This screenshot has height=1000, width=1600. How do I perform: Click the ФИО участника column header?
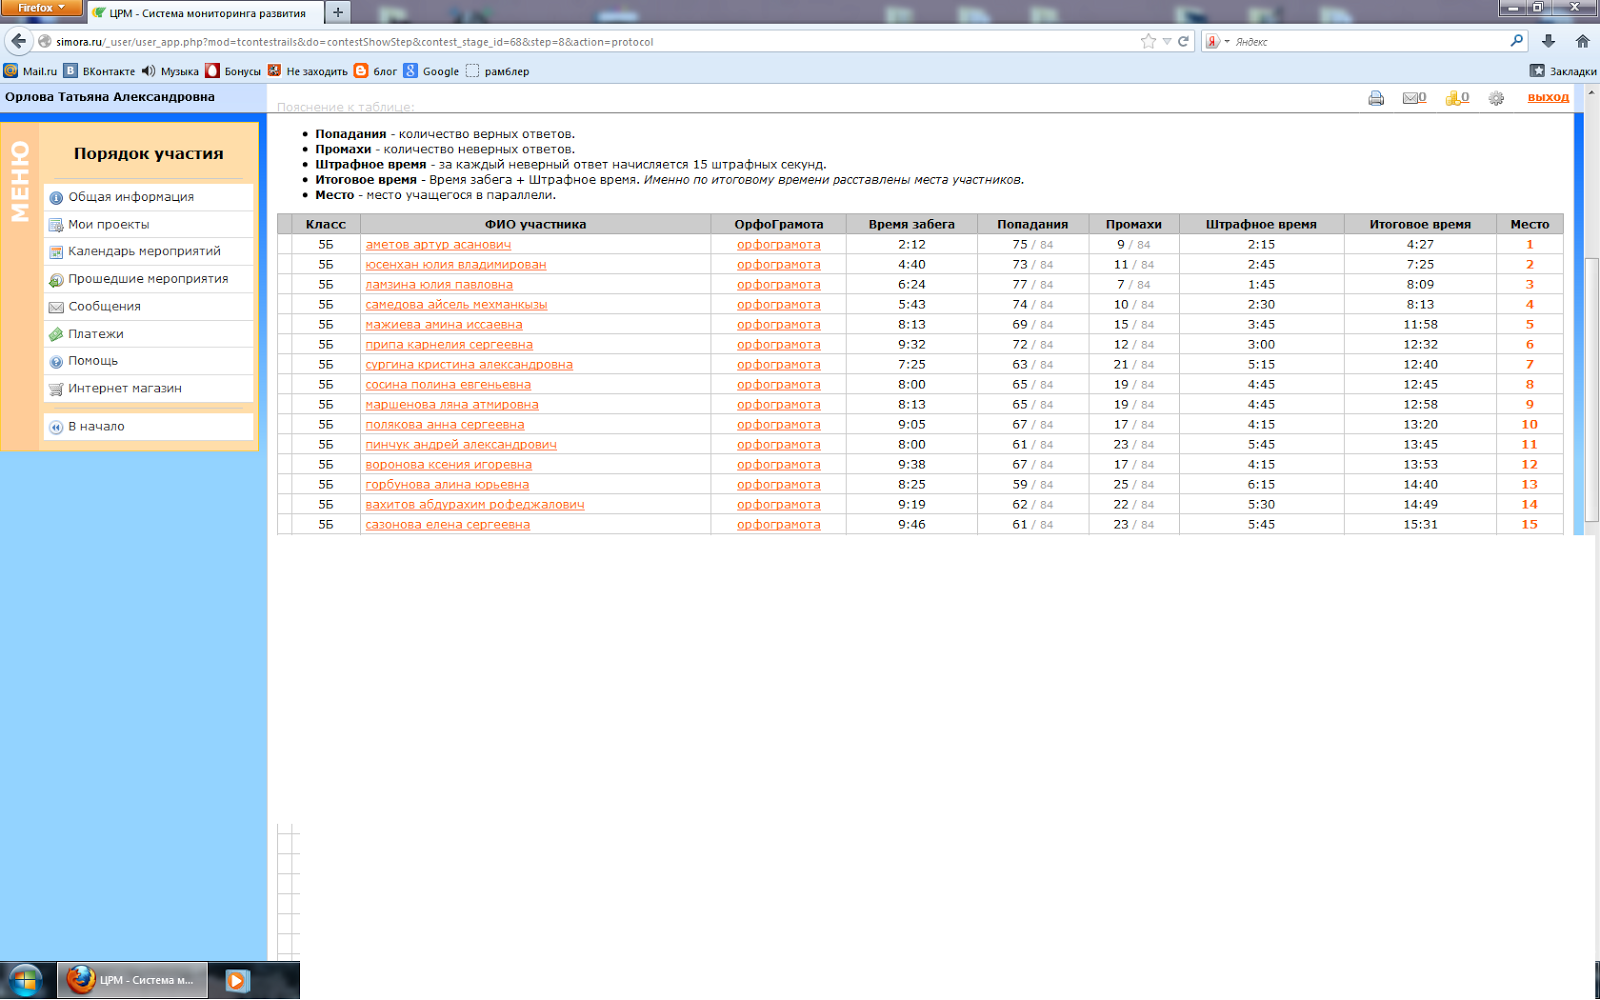point(535,224)
